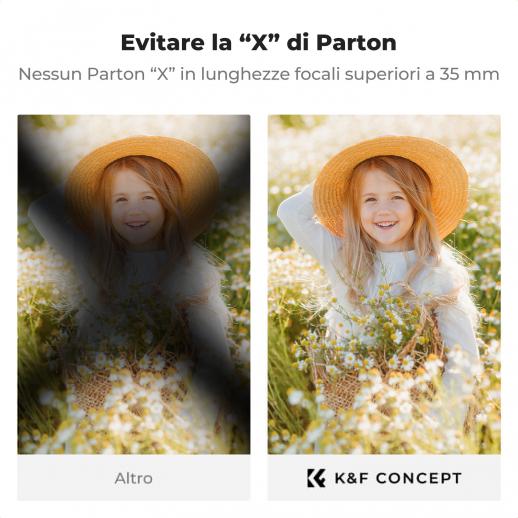
Task: Click the girl's face in the left photo
Action: (x=137, y=208)
